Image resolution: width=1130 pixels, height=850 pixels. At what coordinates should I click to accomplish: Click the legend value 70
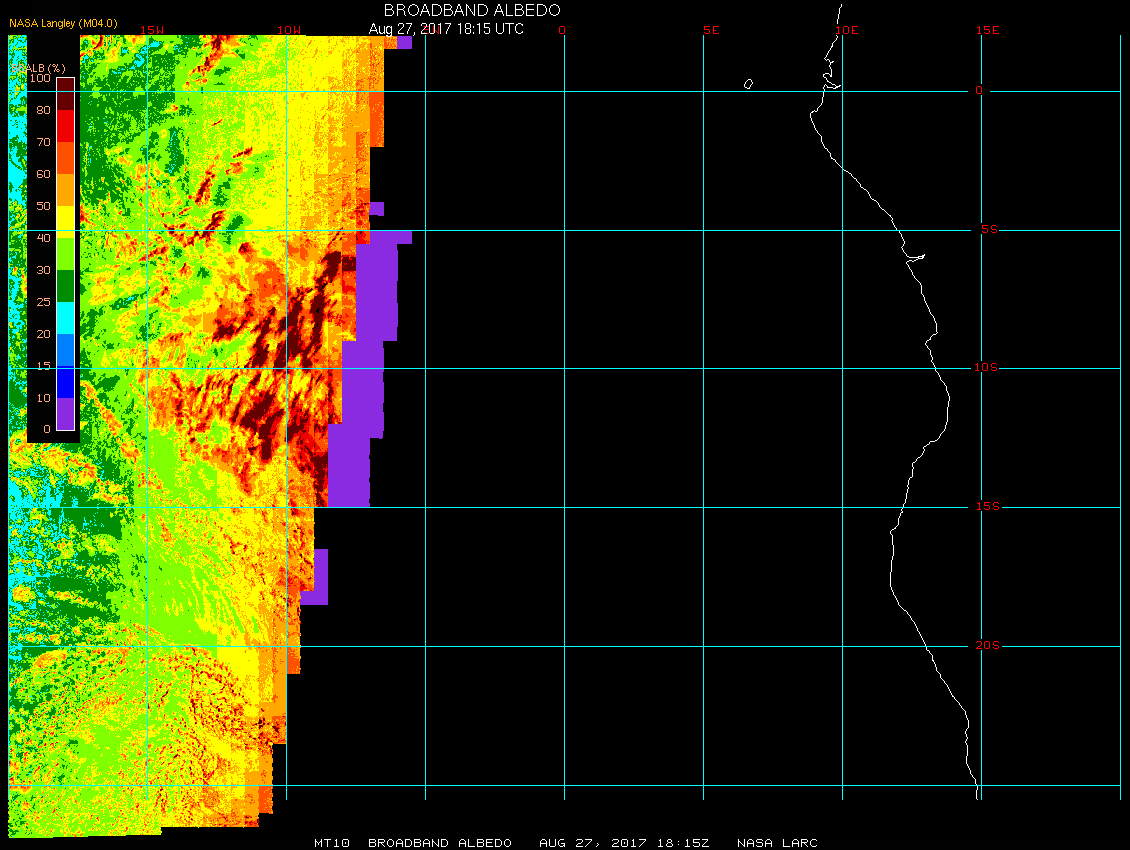coord(43,142)
